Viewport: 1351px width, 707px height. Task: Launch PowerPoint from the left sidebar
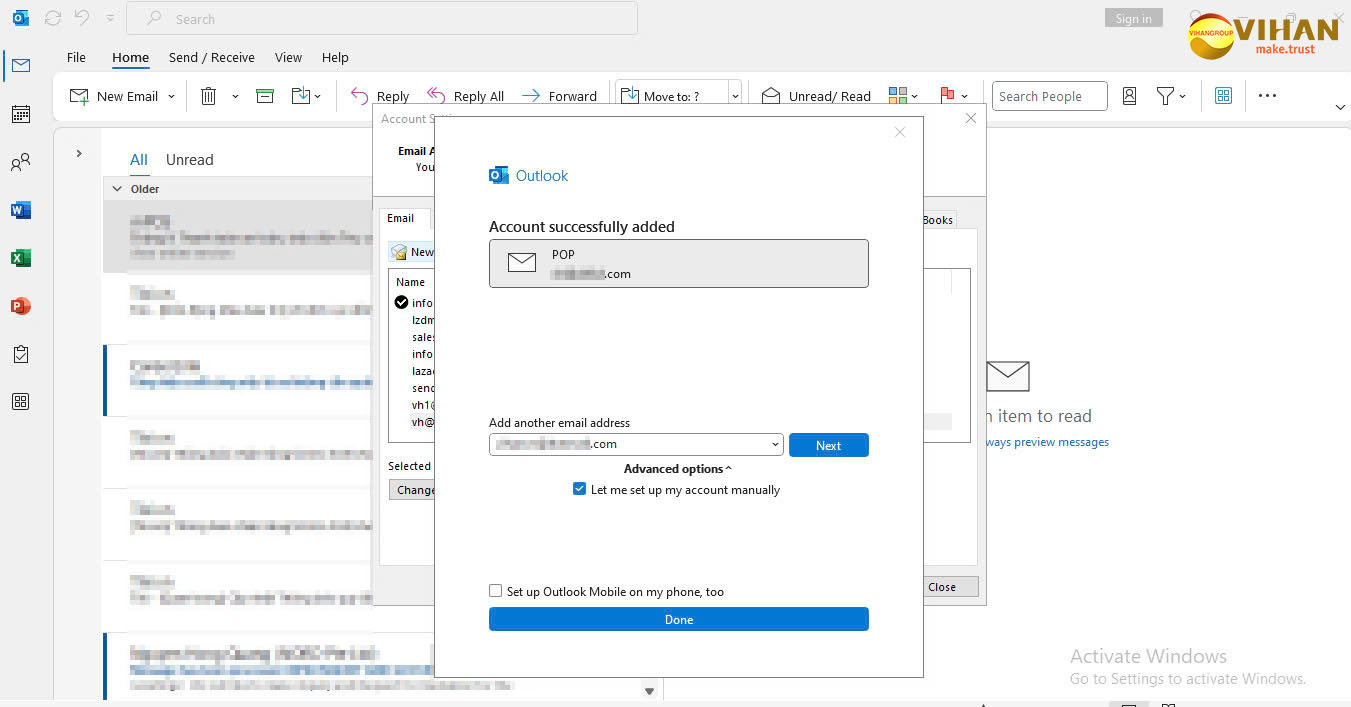[x=20, y=306]
